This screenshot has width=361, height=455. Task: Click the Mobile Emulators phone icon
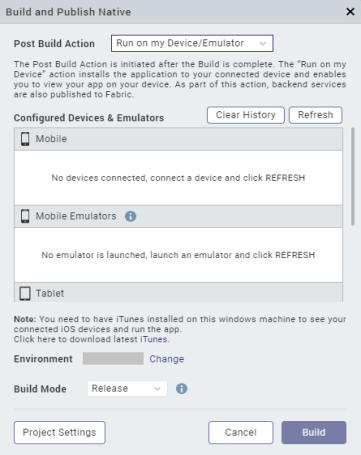click(x=25, y=216)
